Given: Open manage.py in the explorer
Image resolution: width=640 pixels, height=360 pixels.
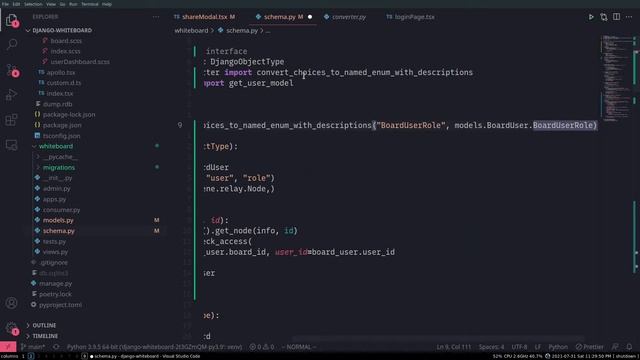Looking at the screenshot, I should 56,283.
